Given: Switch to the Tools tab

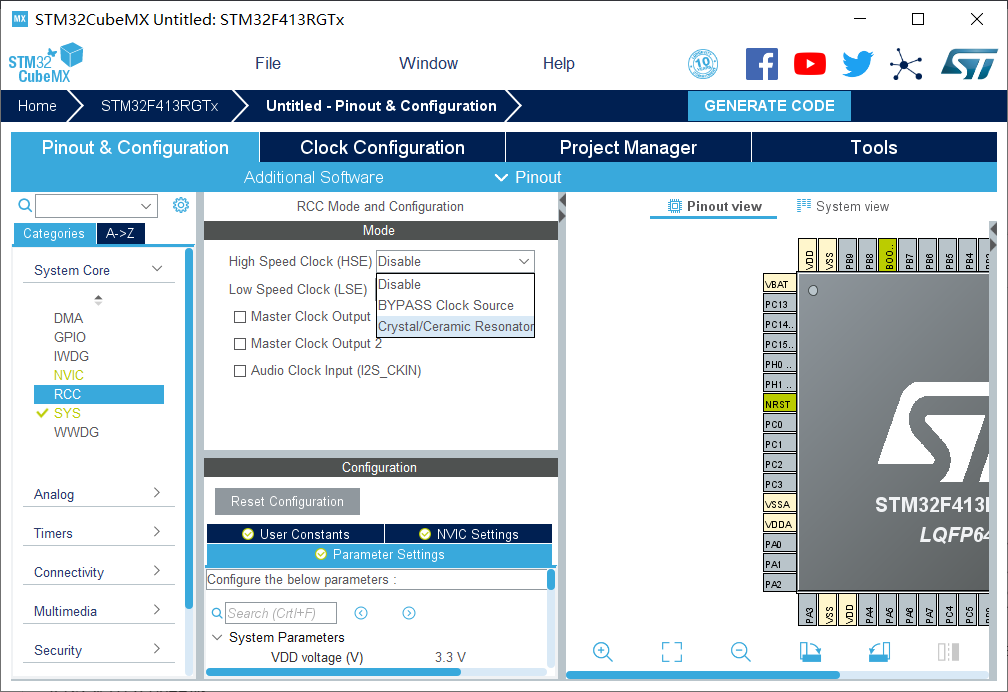Looking at the screenshot, I should [874, 147].
